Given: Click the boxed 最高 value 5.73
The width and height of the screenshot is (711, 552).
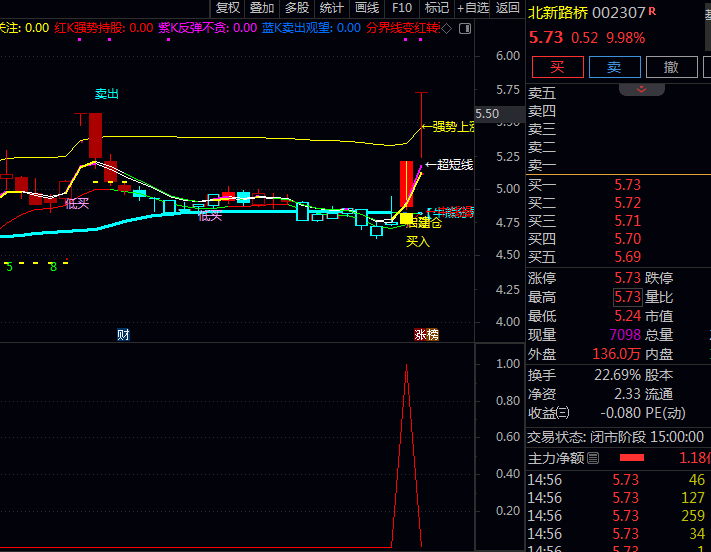Looking at the screenshot, I should point(627,297).
